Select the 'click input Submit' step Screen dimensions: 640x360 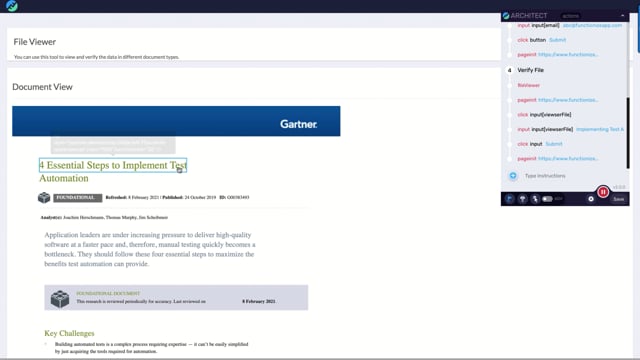pos(540,144)
